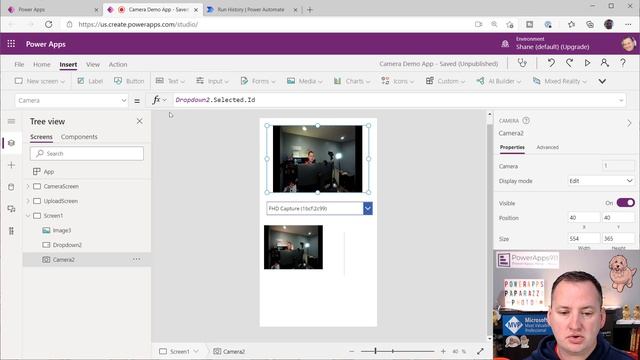Collapse Screen1 in tree view
The height and width of the screenshot is (360, 640).
[28, 216]
